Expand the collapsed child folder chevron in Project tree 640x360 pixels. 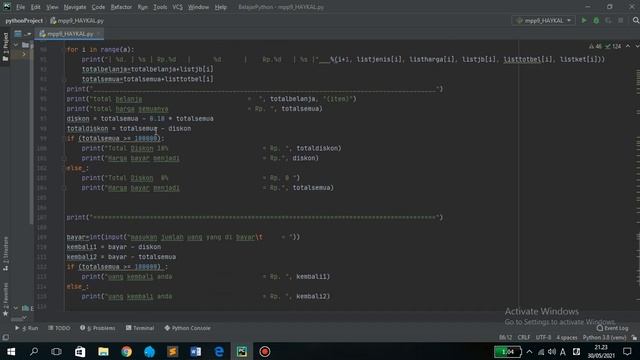[24, 54]
